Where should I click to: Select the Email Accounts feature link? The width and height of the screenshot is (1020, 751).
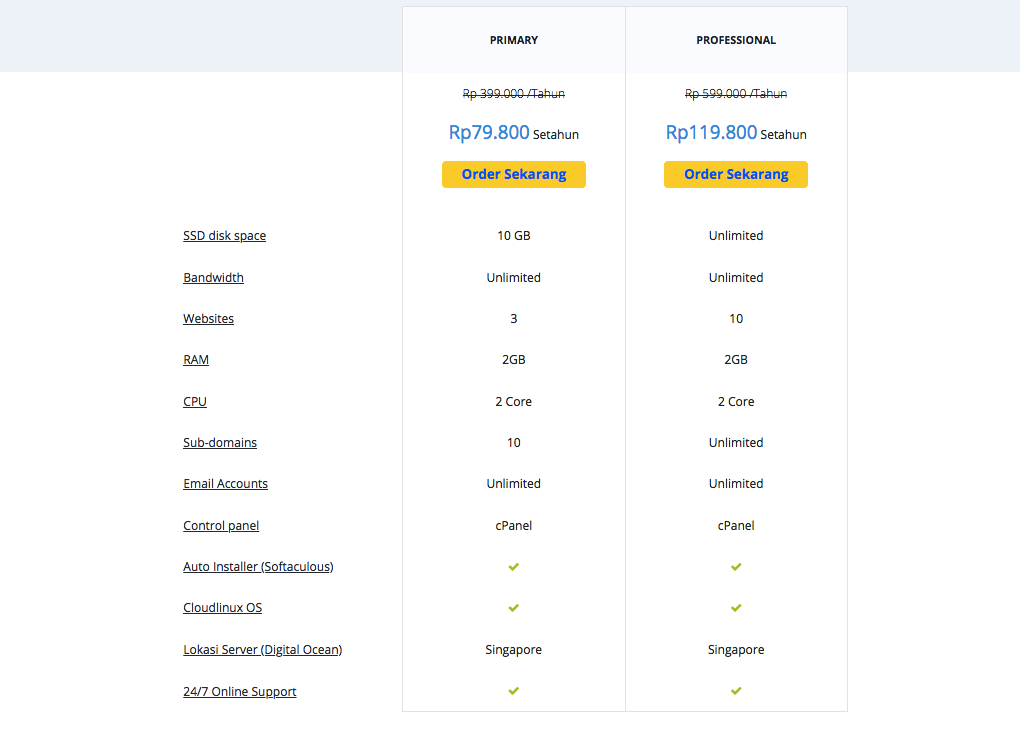pos(225,484)
